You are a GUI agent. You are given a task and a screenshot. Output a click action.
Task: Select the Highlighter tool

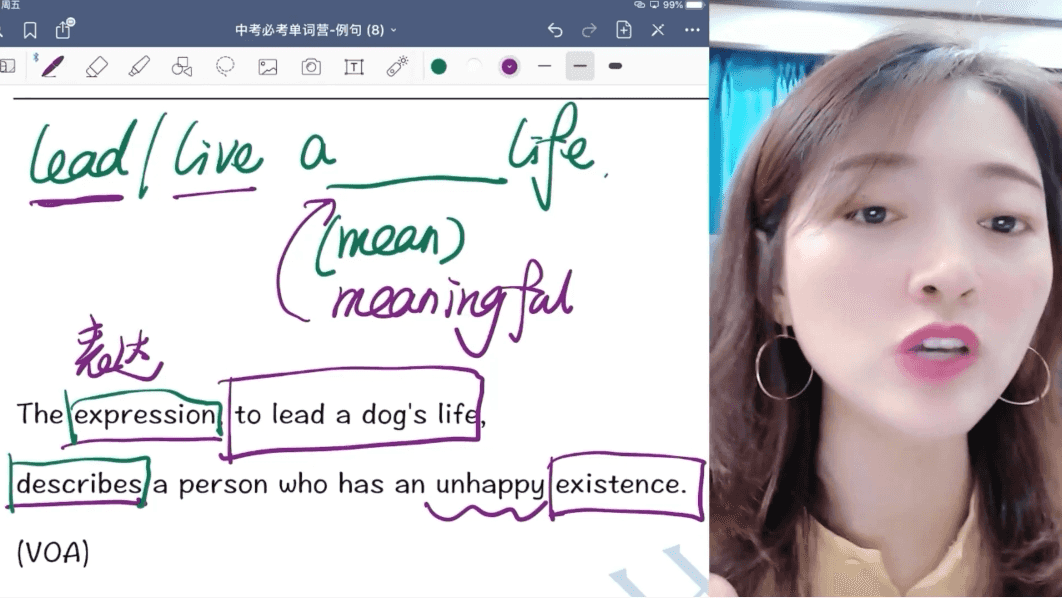(139, 67)
